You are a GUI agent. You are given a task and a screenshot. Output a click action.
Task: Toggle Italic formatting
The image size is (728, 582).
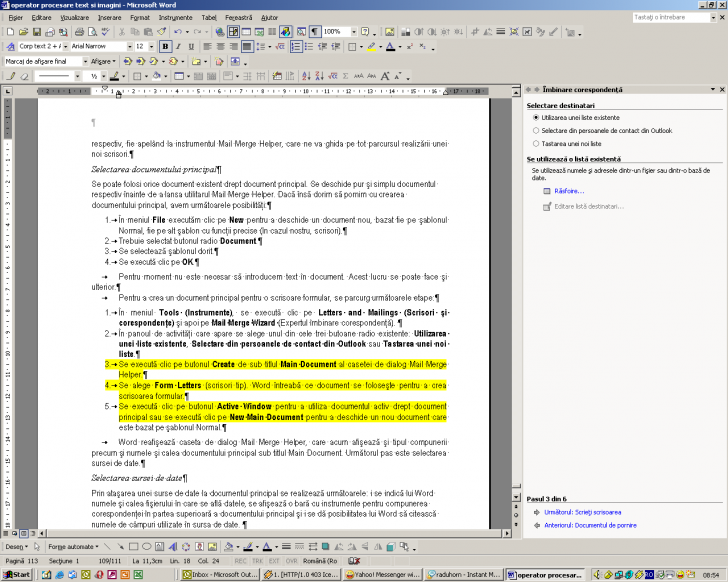coord(177,46)
